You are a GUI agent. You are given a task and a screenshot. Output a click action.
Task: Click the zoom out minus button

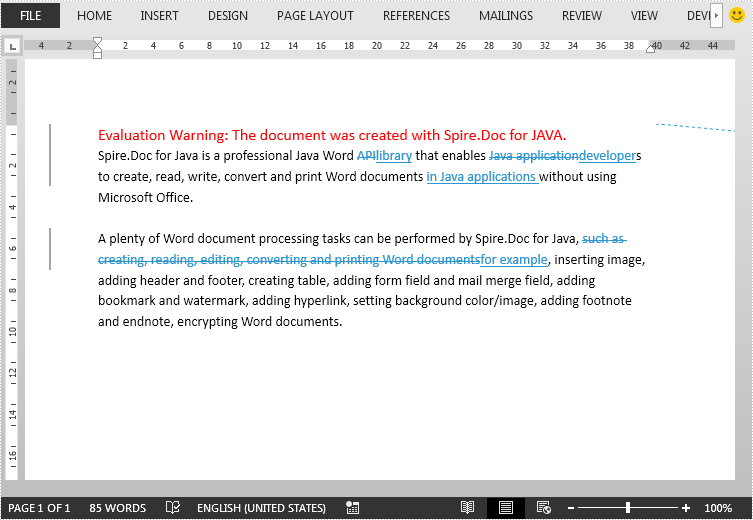pyautogui.click(x=571, y=508)
